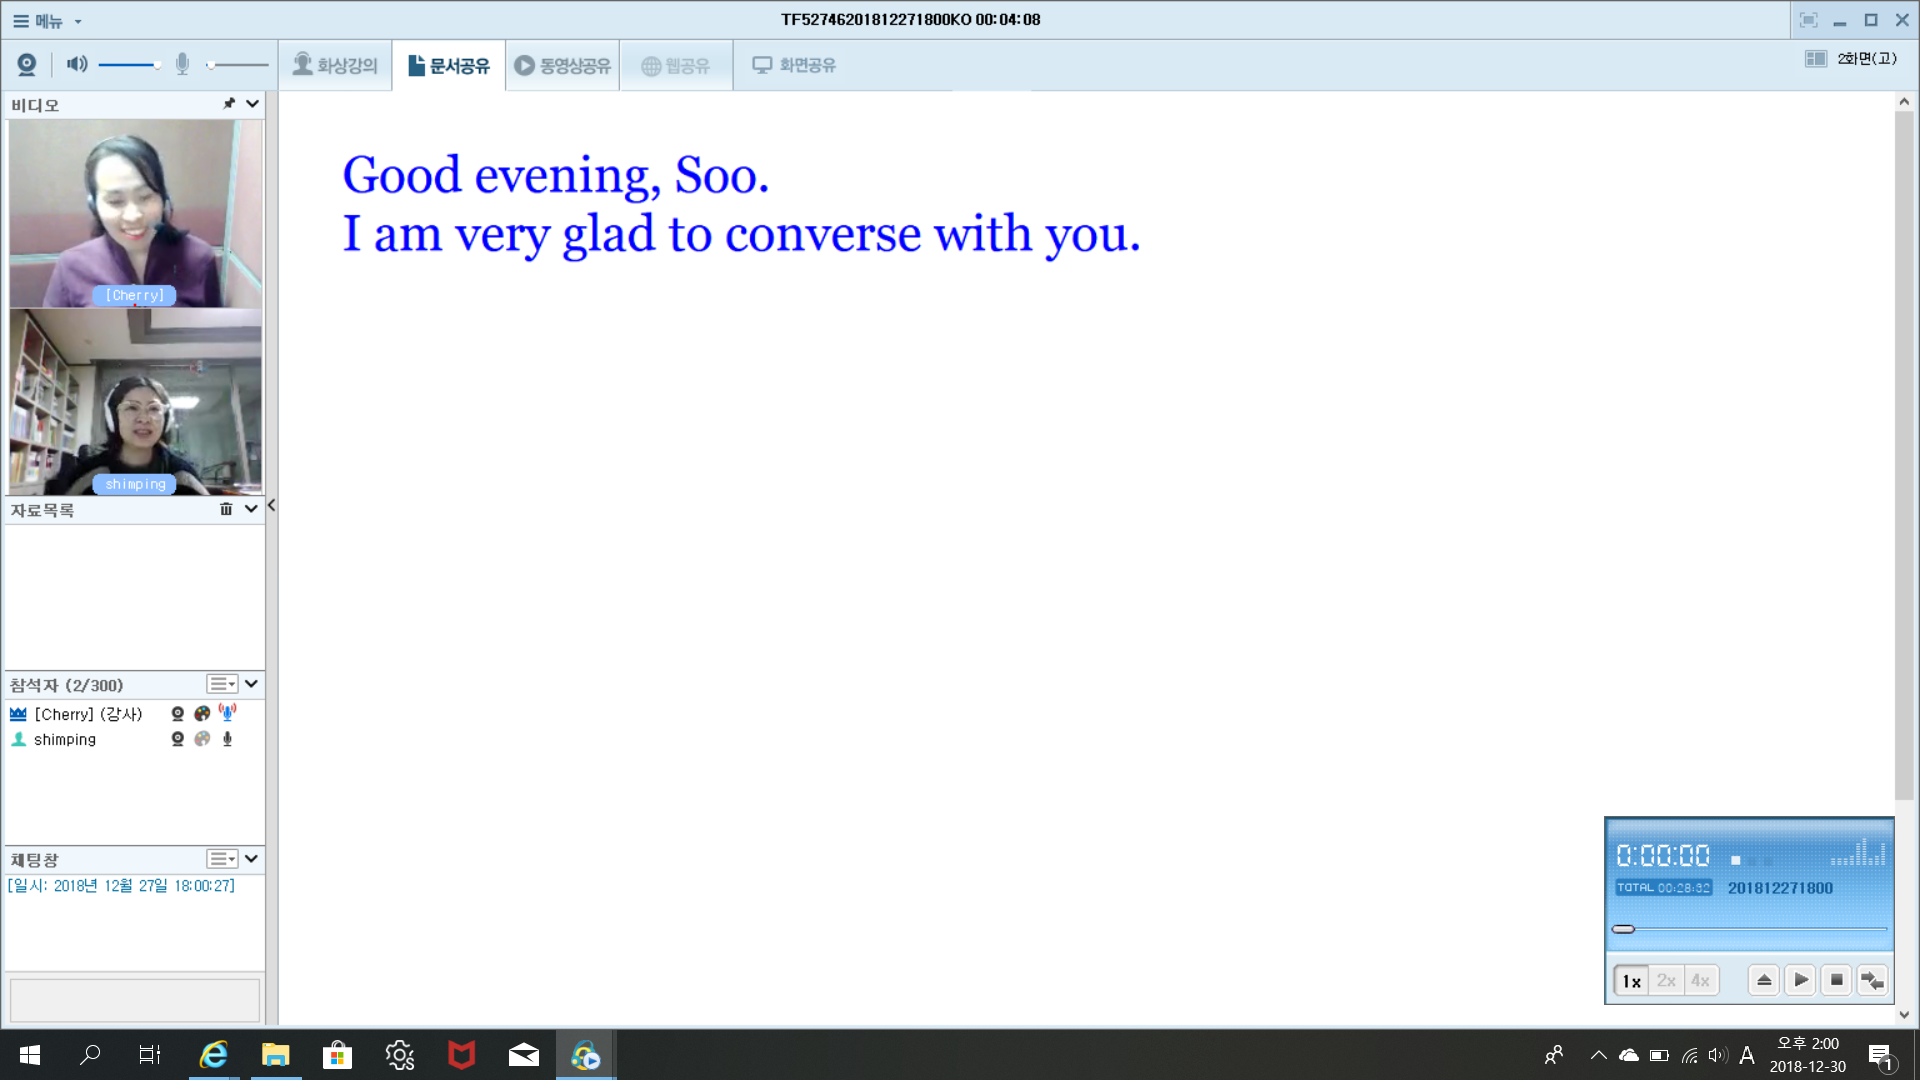Switch to the 화상강의 tab
The width and height of the screenshot is (1920, 1080).
click(x=335, y=65)
